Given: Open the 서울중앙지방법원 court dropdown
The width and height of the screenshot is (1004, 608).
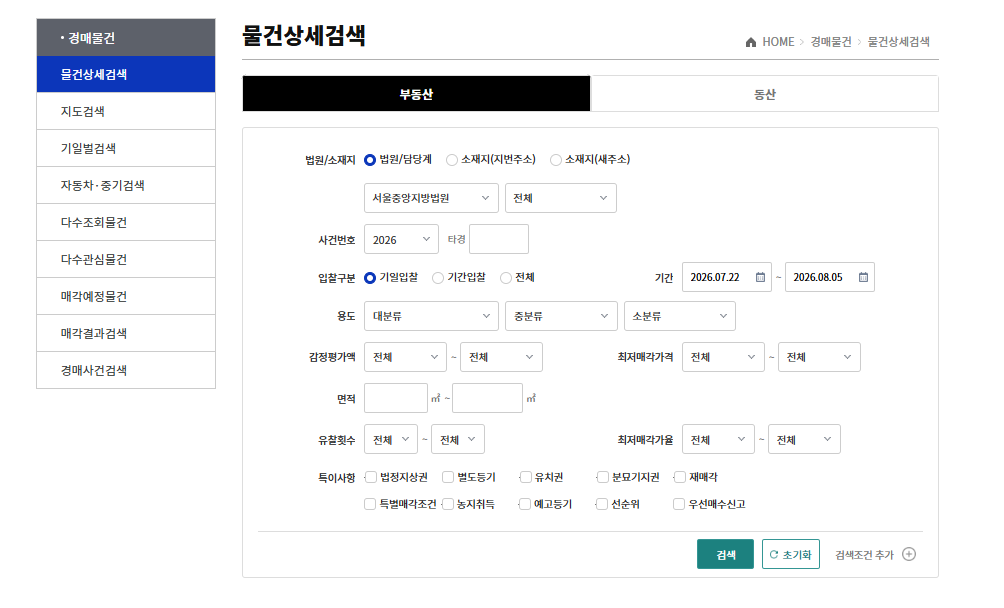Looking at the screenshot, I should pyautogui.click(x=431, y=198).
